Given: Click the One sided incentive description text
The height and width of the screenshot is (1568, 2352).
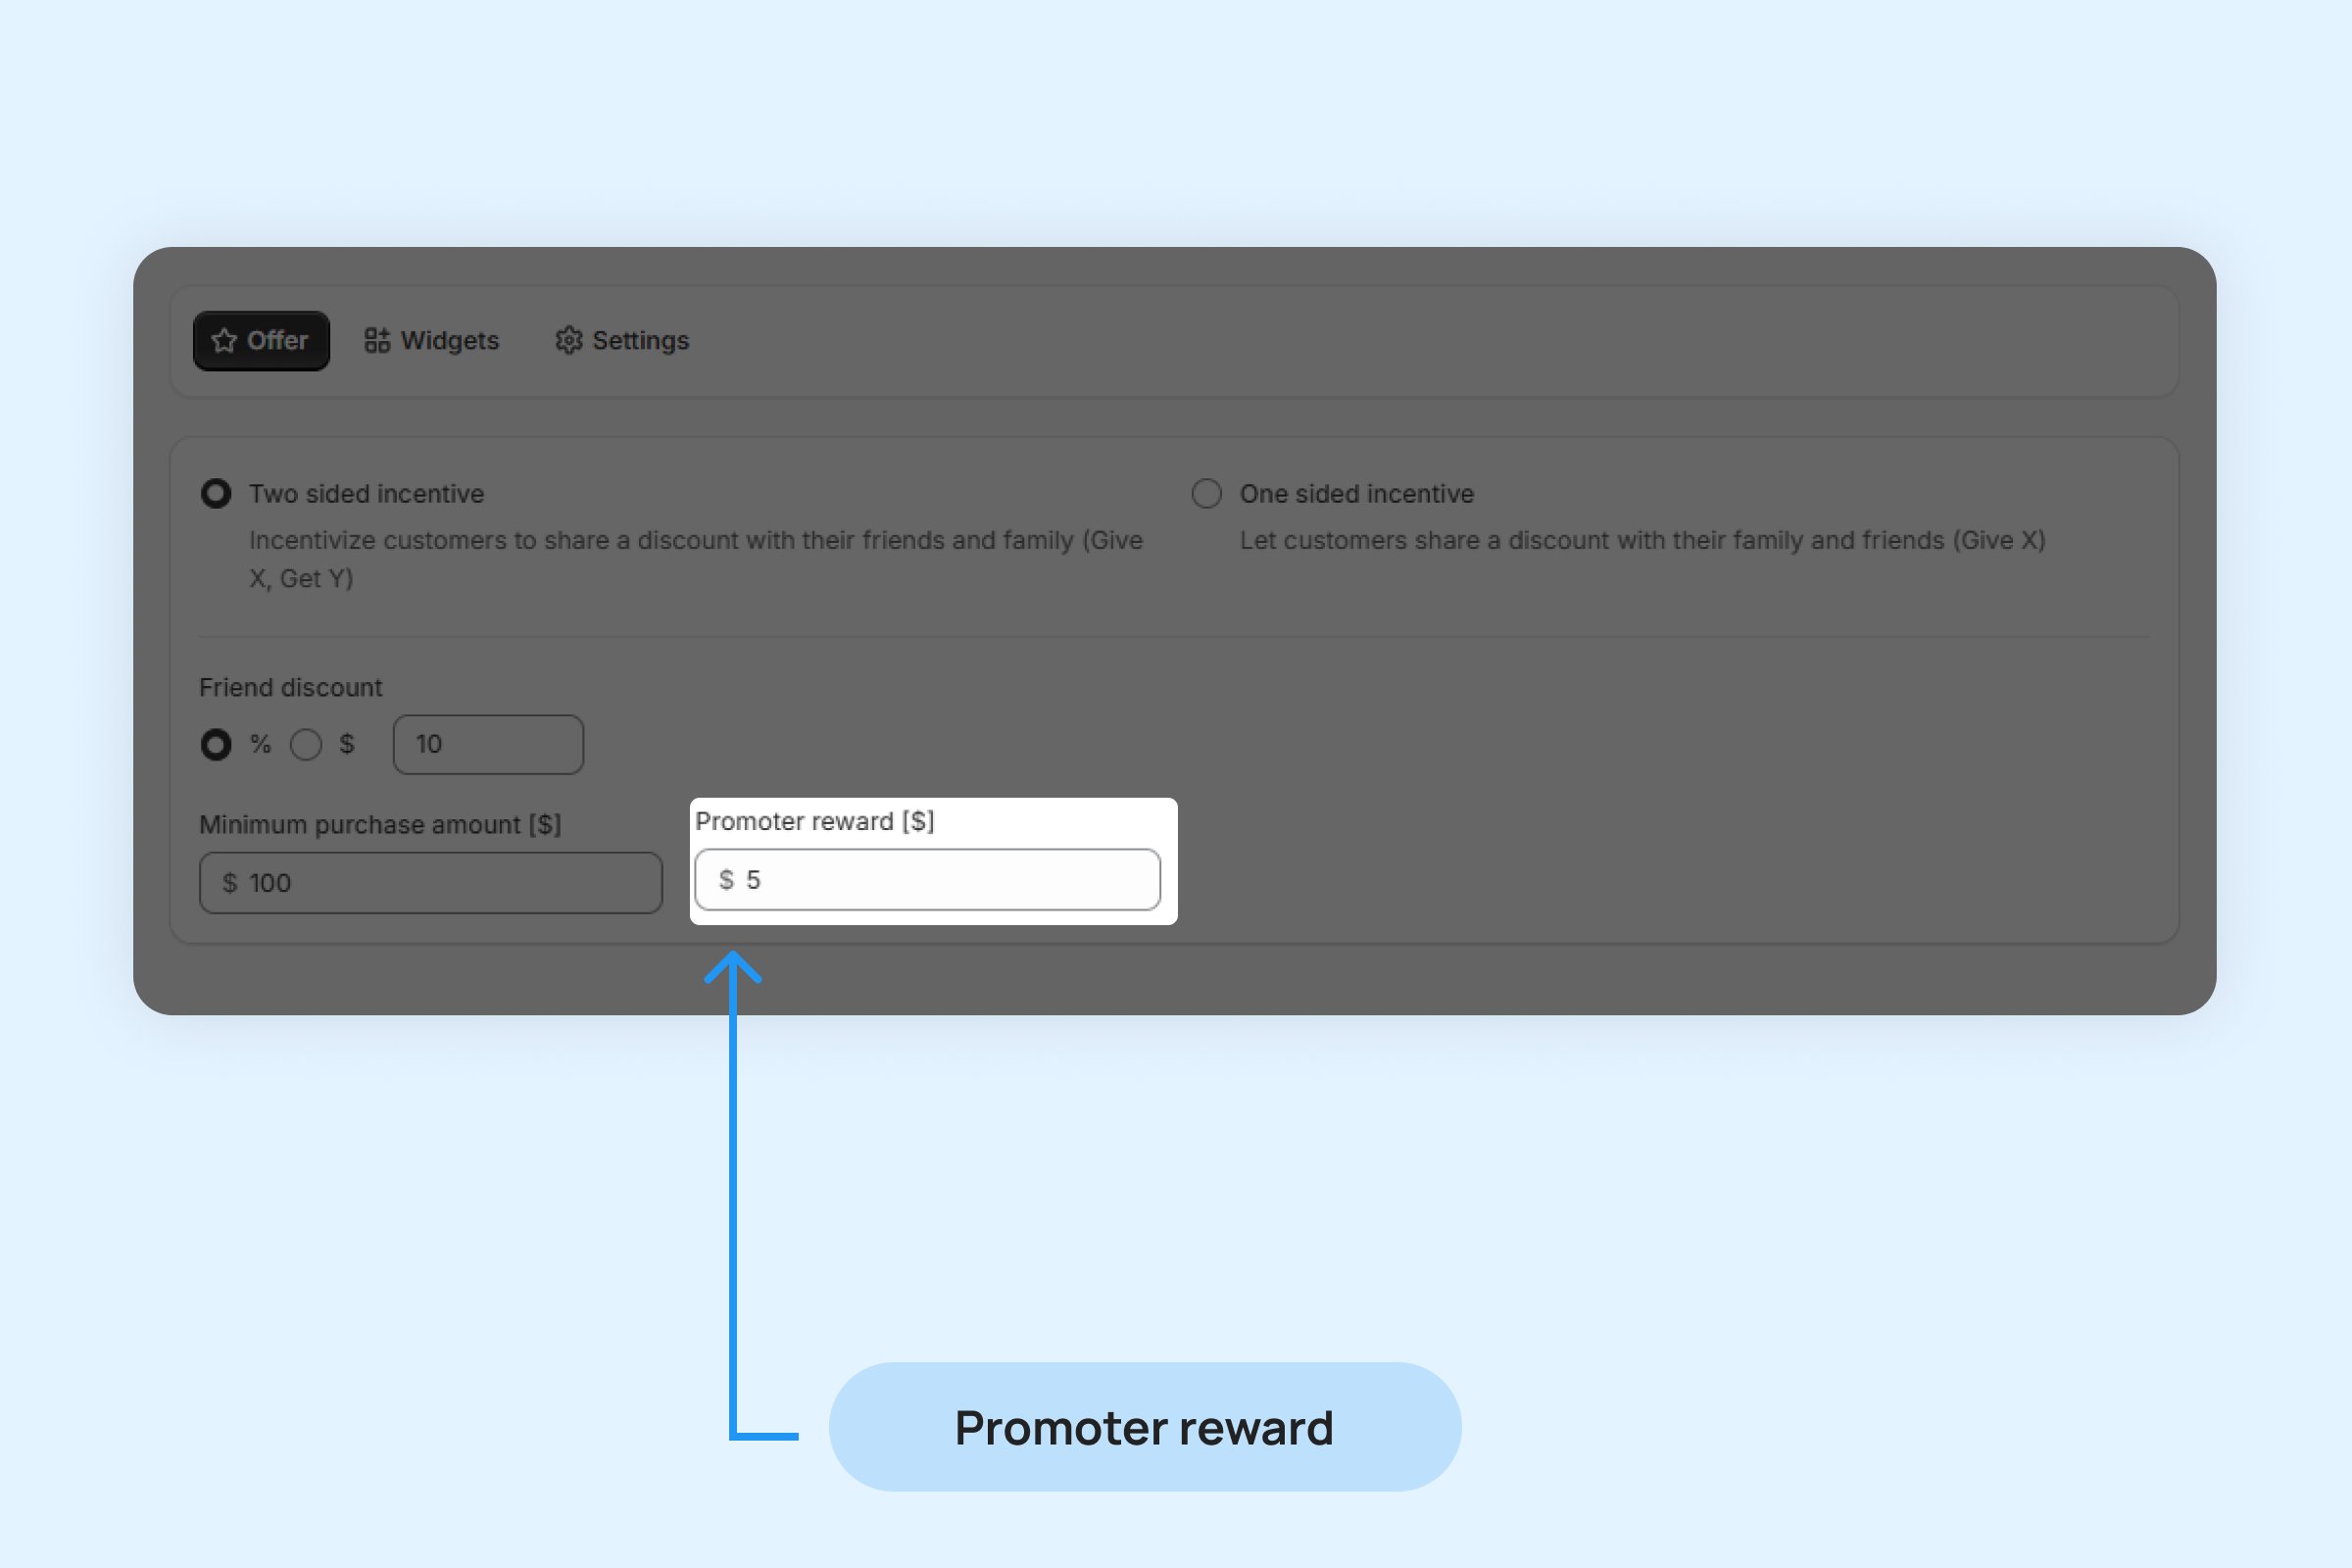Looking at the screenshot, I should click(x=1642, y=541).
